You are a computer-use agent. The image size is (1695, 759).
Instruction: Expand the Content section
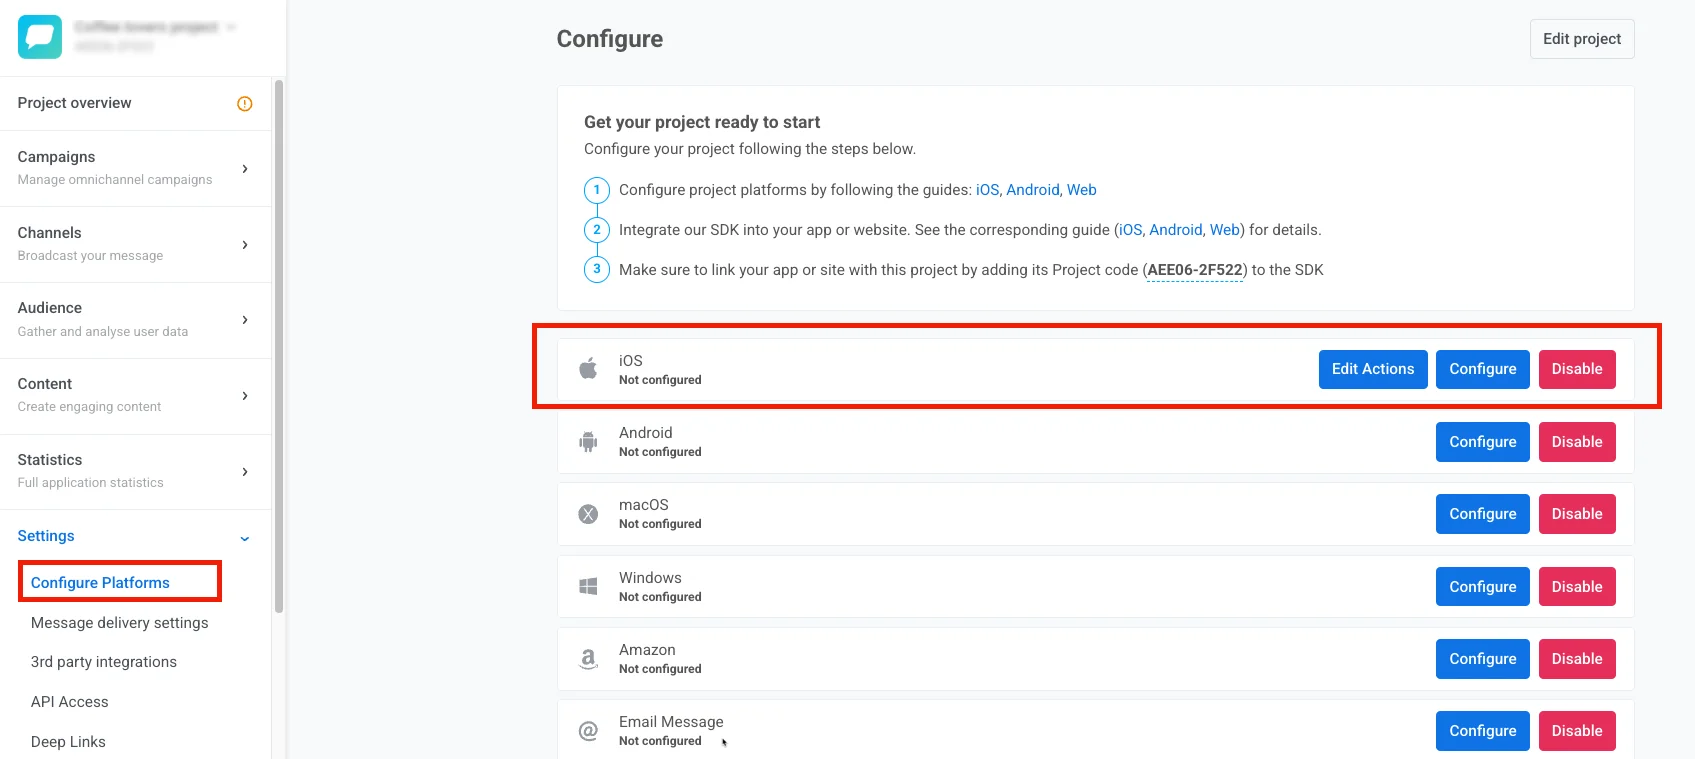tap(245, 396)
